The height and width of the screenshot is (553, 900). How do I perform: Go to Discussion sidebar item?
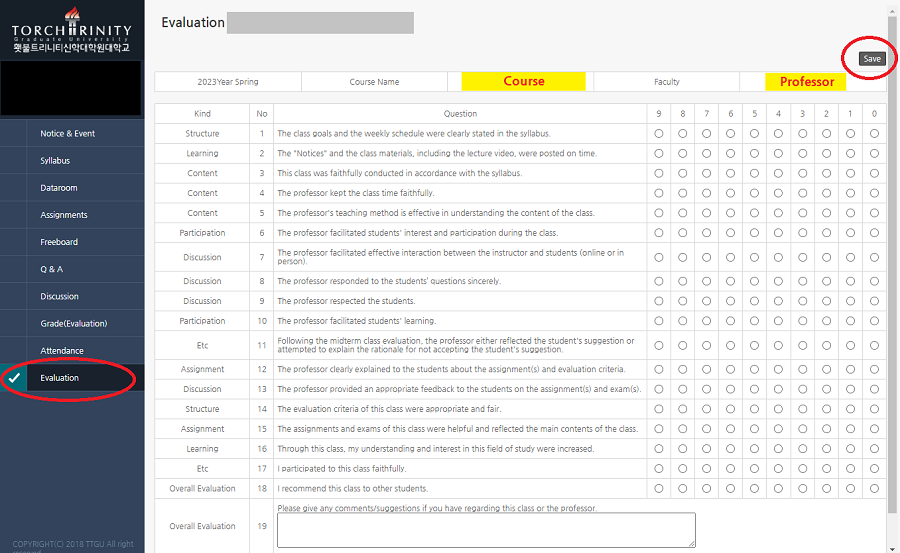(59, 296)
